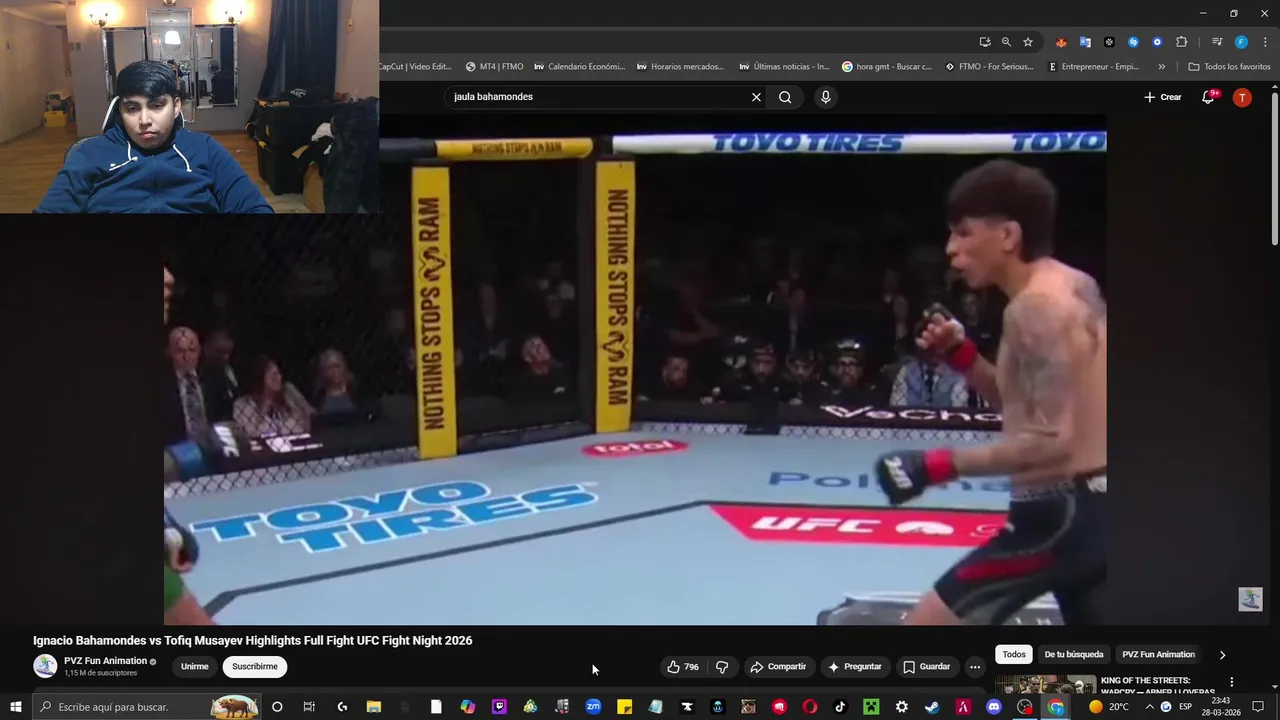Open the PVZ Fun Animation channel avatar
Screen dimensions: 1280x720
click(45, 666)
